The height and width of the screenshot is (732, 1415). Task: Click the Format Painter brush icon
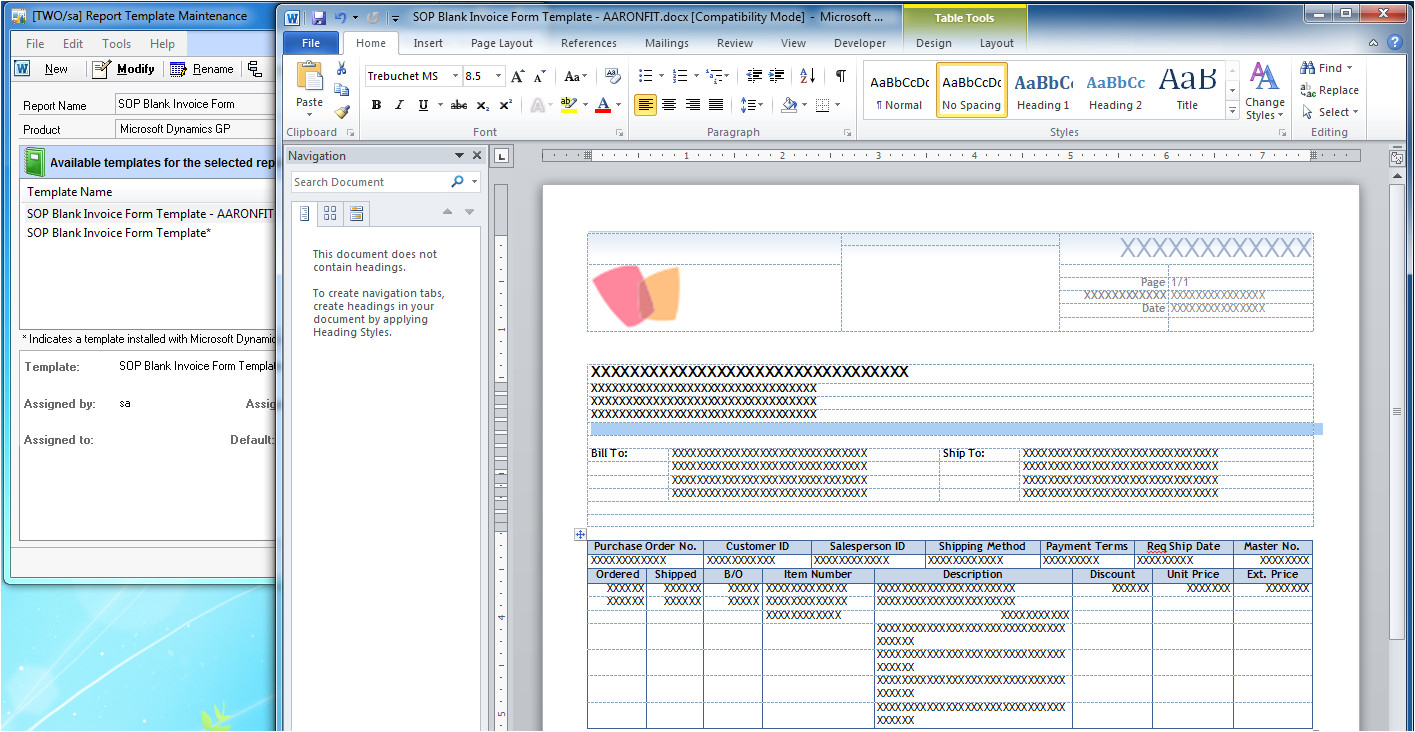pyautogui.click(x=342, y=112)
